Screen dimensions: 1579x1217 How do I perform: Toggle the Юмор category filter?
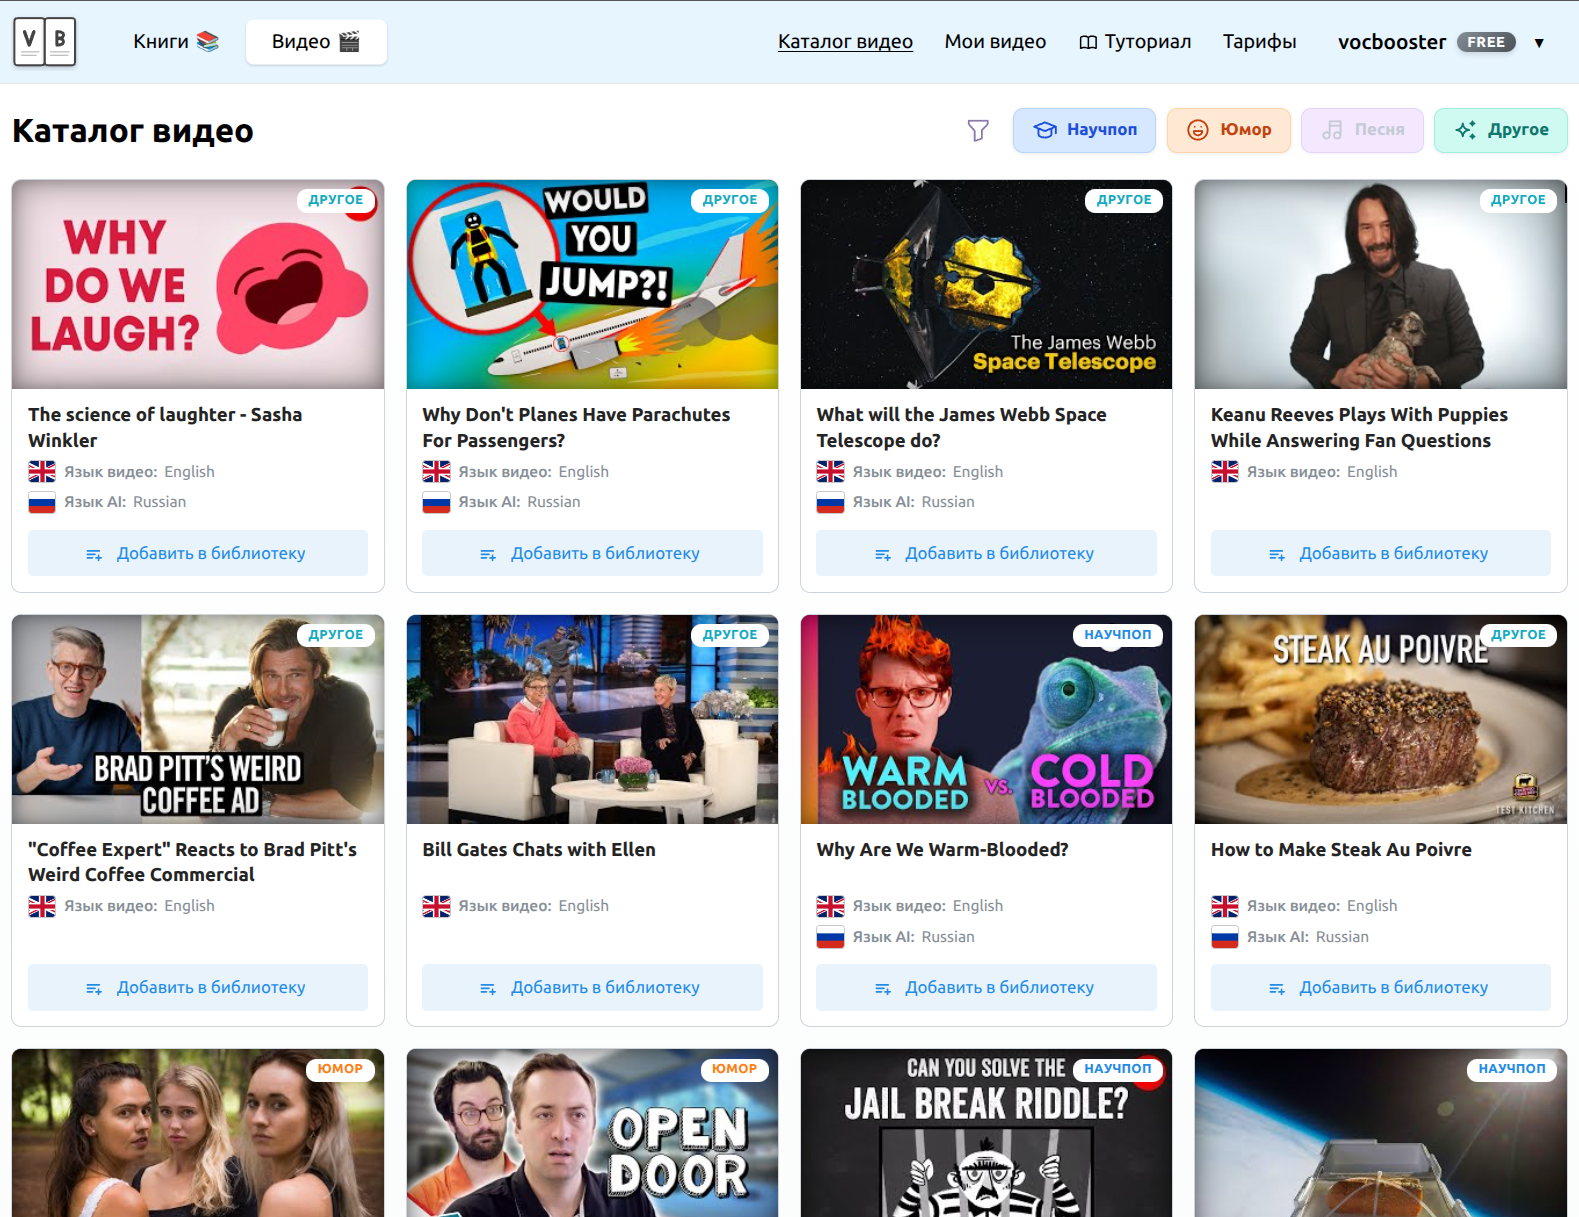(x=1229, y=130)
